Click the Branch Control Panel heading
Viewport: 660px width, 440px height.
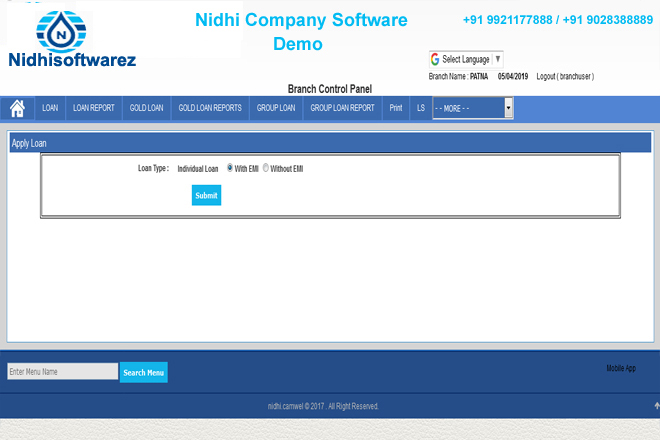coord(330,89)
